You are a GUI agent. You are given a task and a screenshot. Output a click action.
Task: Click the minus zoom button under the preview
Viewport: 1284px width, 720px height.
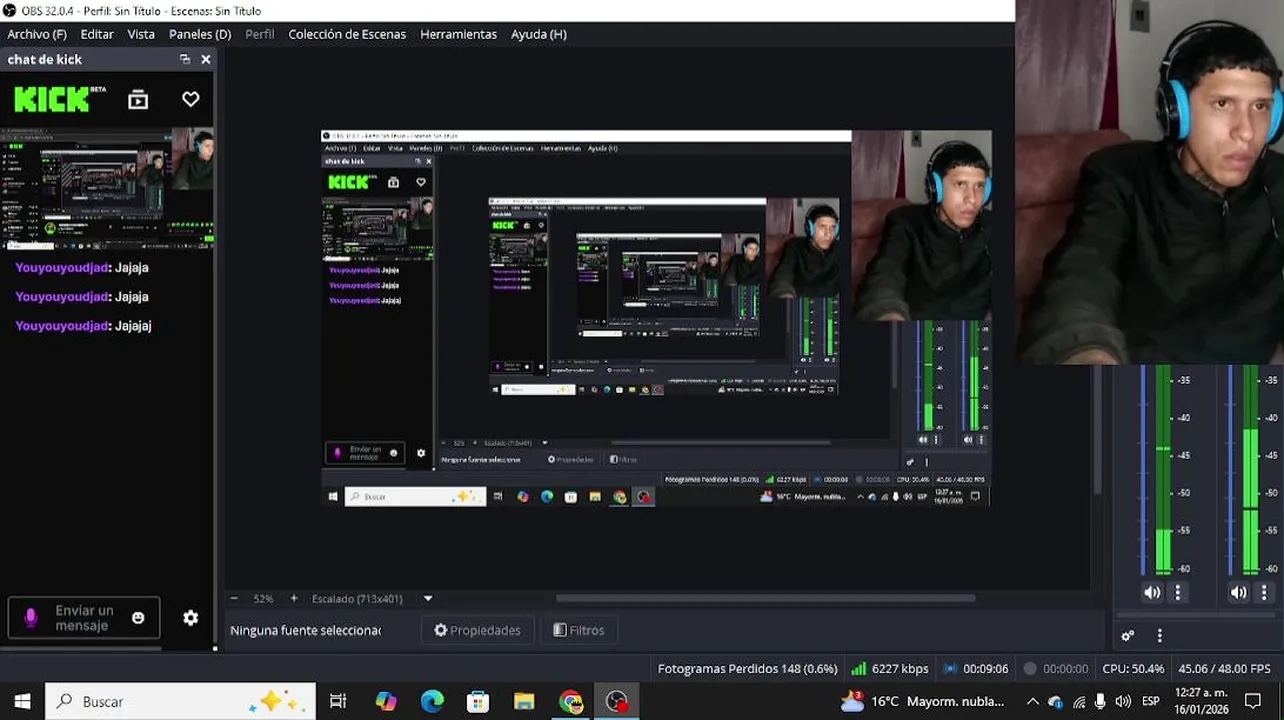[234, 598]
